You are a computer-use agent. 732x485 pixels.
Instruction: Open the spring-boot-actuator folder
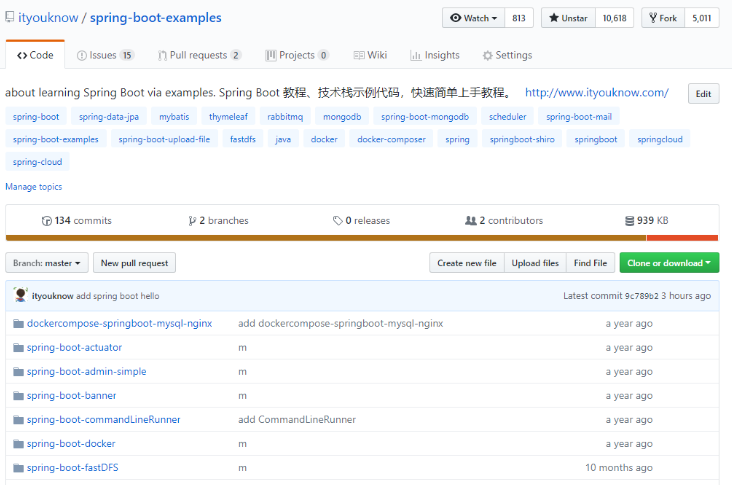point(74,347)
